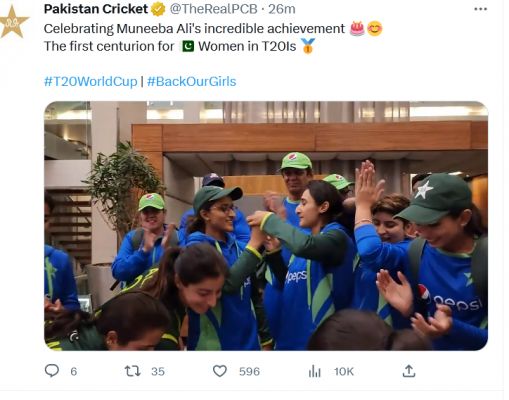Click the gold verified badge
The width and height of the screenshot is (509, 400).
point(158,9)
